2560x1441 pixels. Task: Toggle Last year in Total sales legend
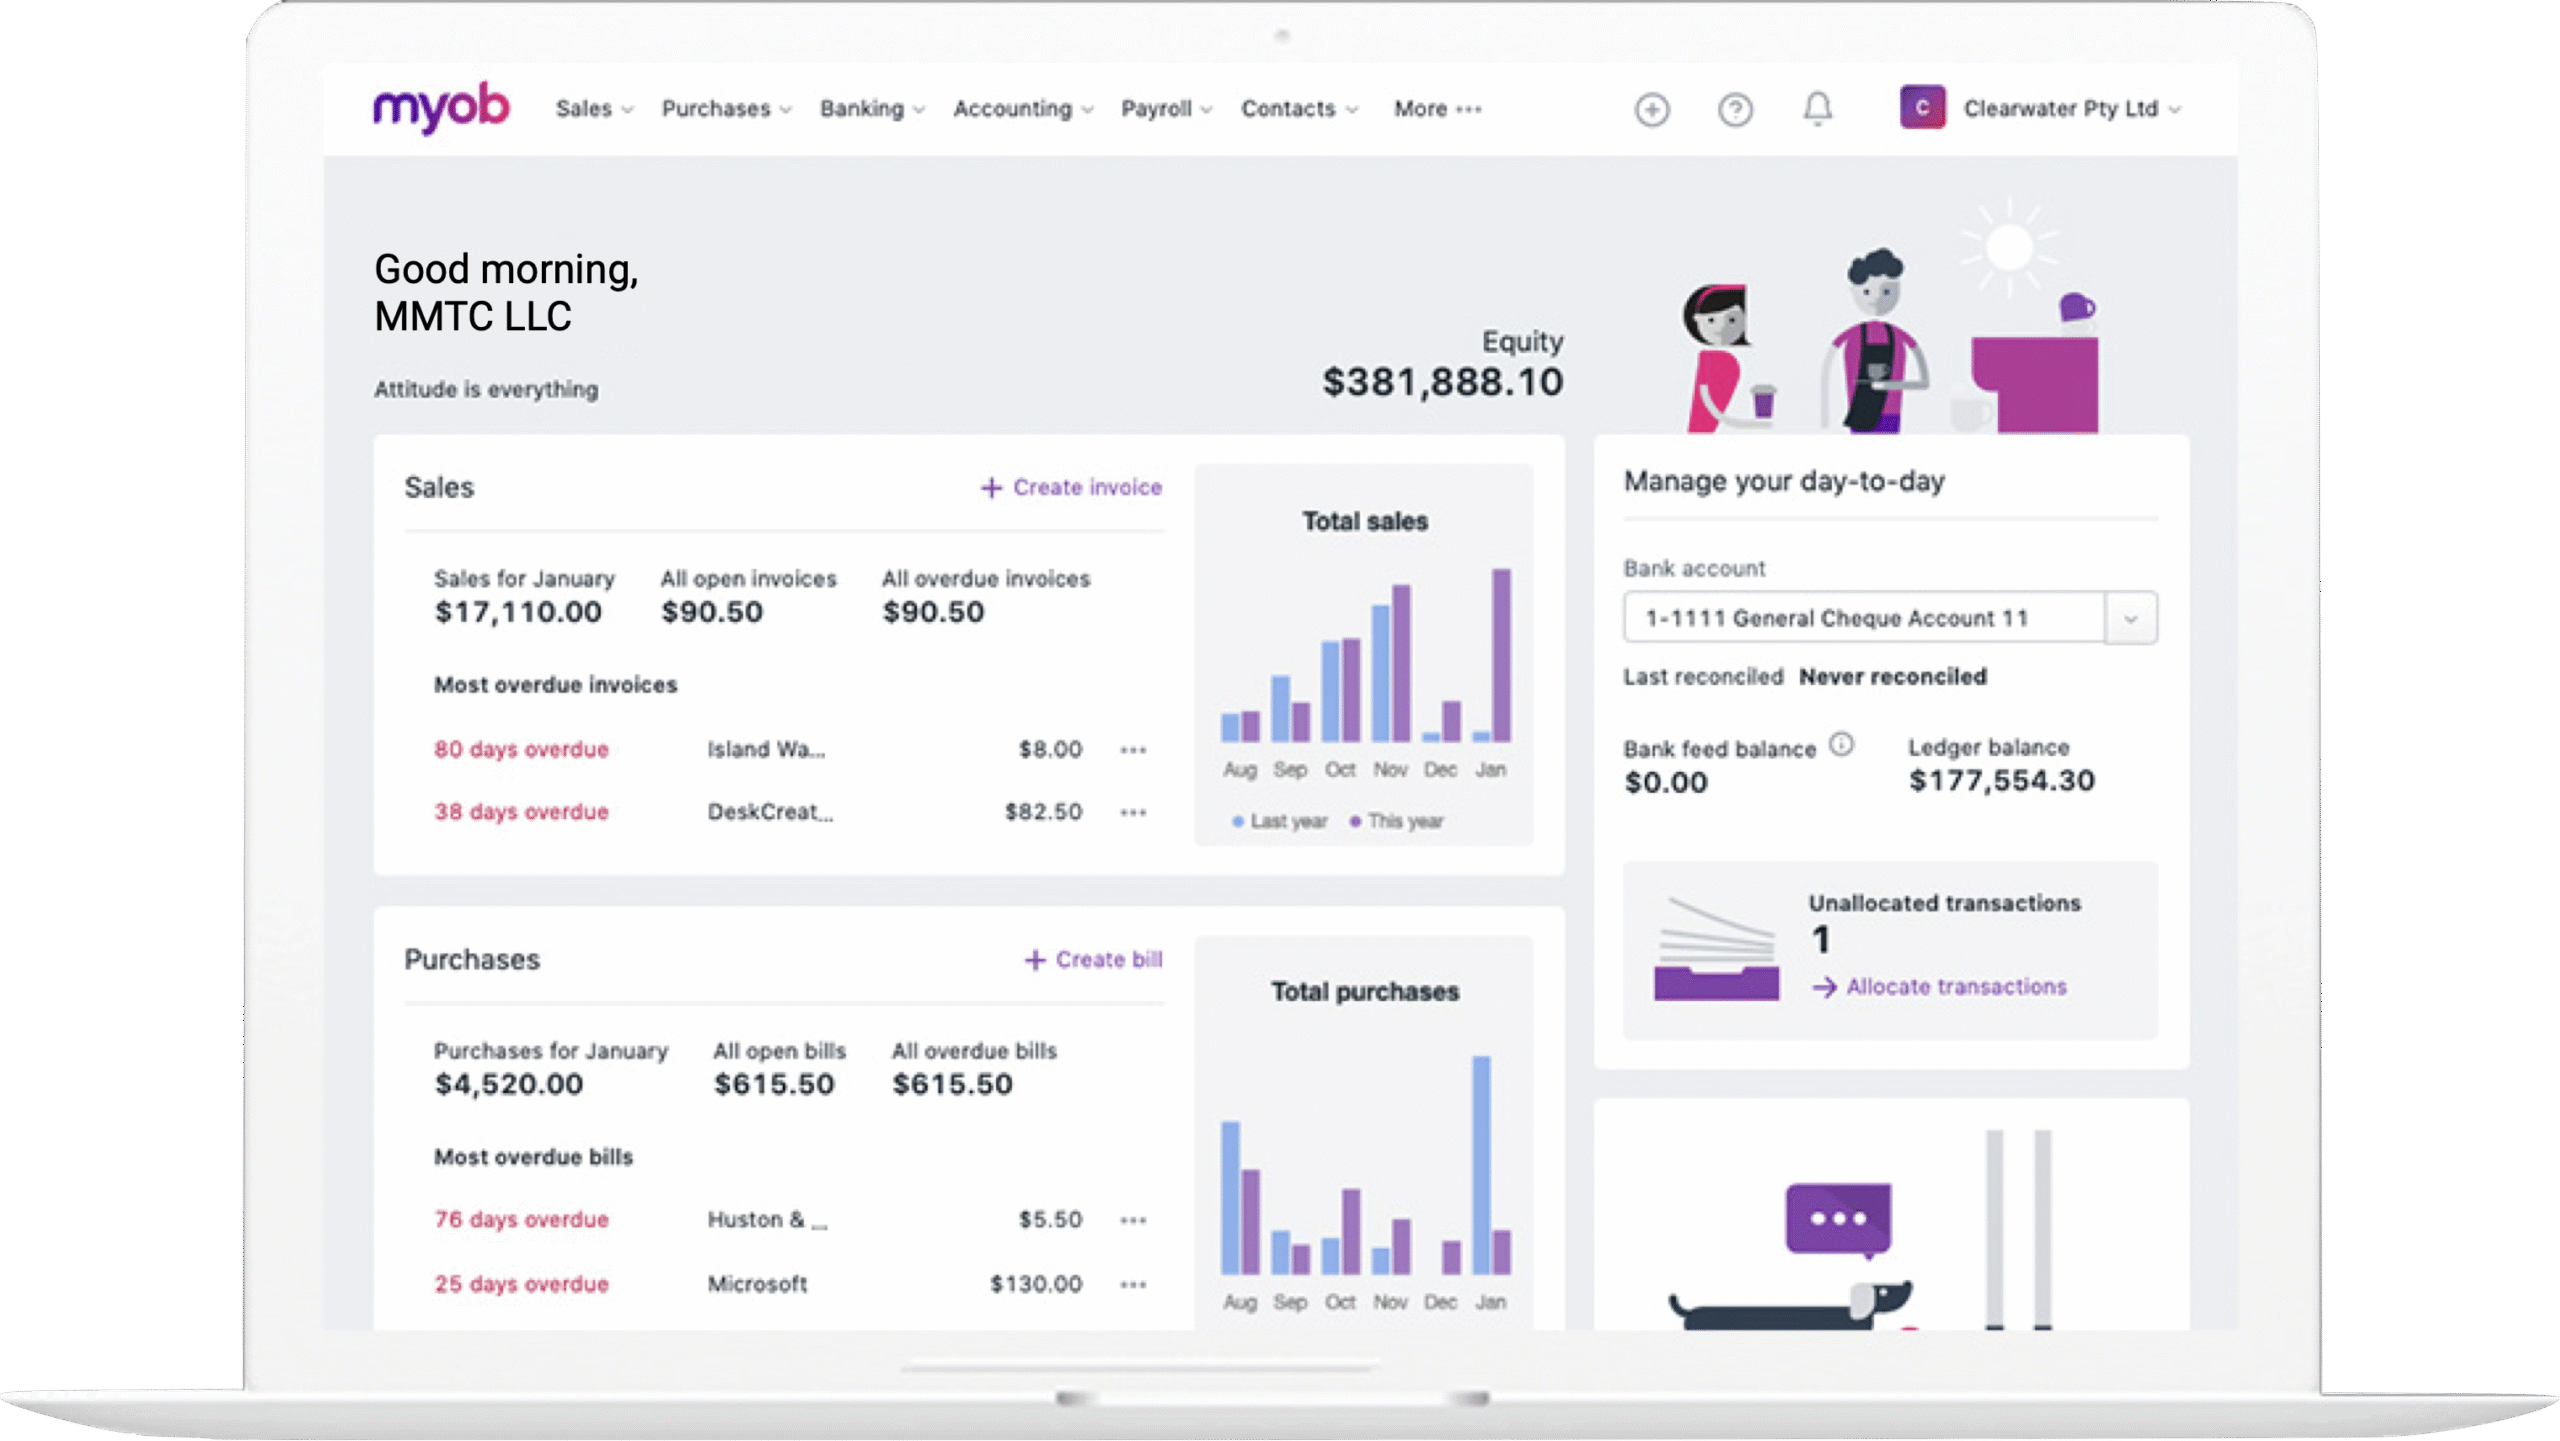[1281, 821]
